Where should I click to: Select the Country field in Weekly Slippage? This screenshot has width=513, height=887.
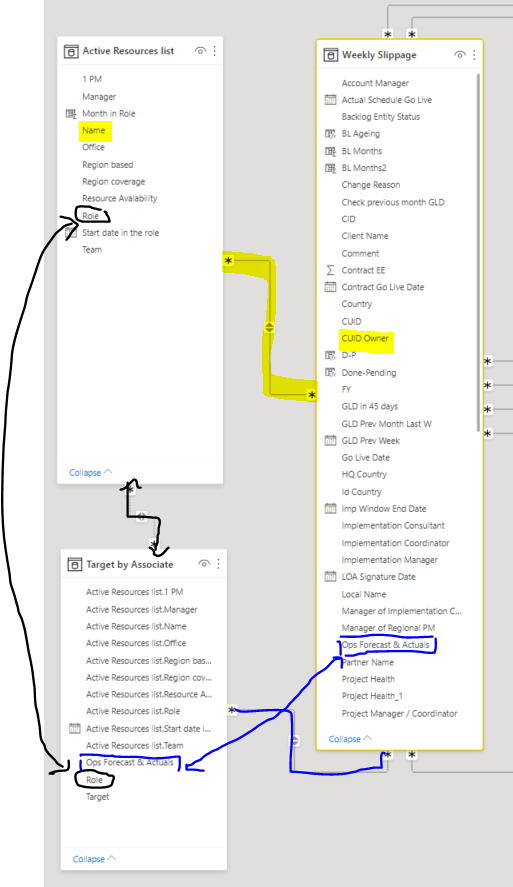(356, 304)
